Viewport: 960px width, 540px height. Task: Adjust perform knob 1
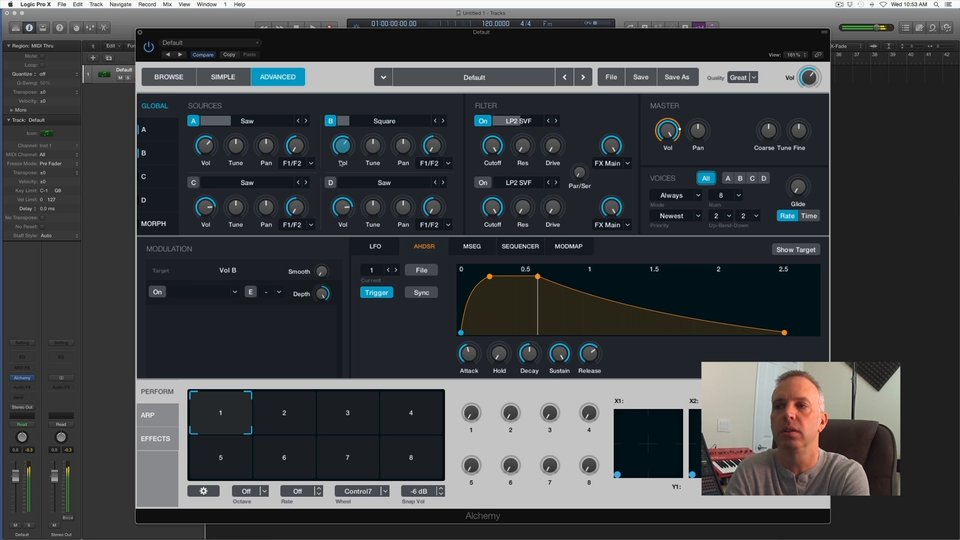[471, 413]
